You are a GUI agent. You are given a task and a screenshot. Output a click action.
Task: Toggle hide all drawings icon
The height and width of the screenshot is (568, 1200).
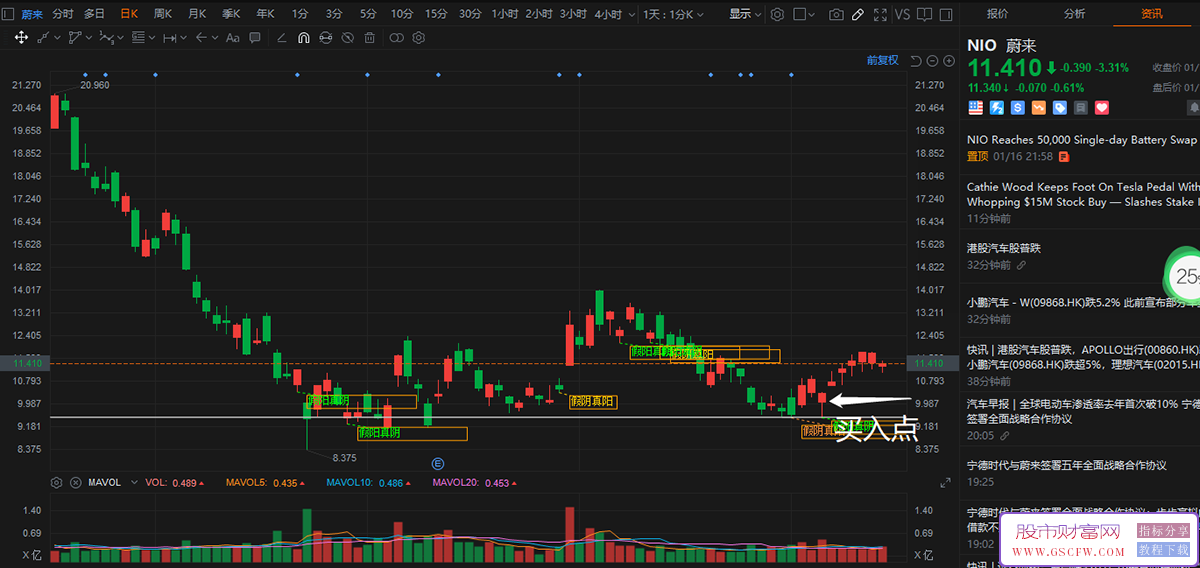348,37
